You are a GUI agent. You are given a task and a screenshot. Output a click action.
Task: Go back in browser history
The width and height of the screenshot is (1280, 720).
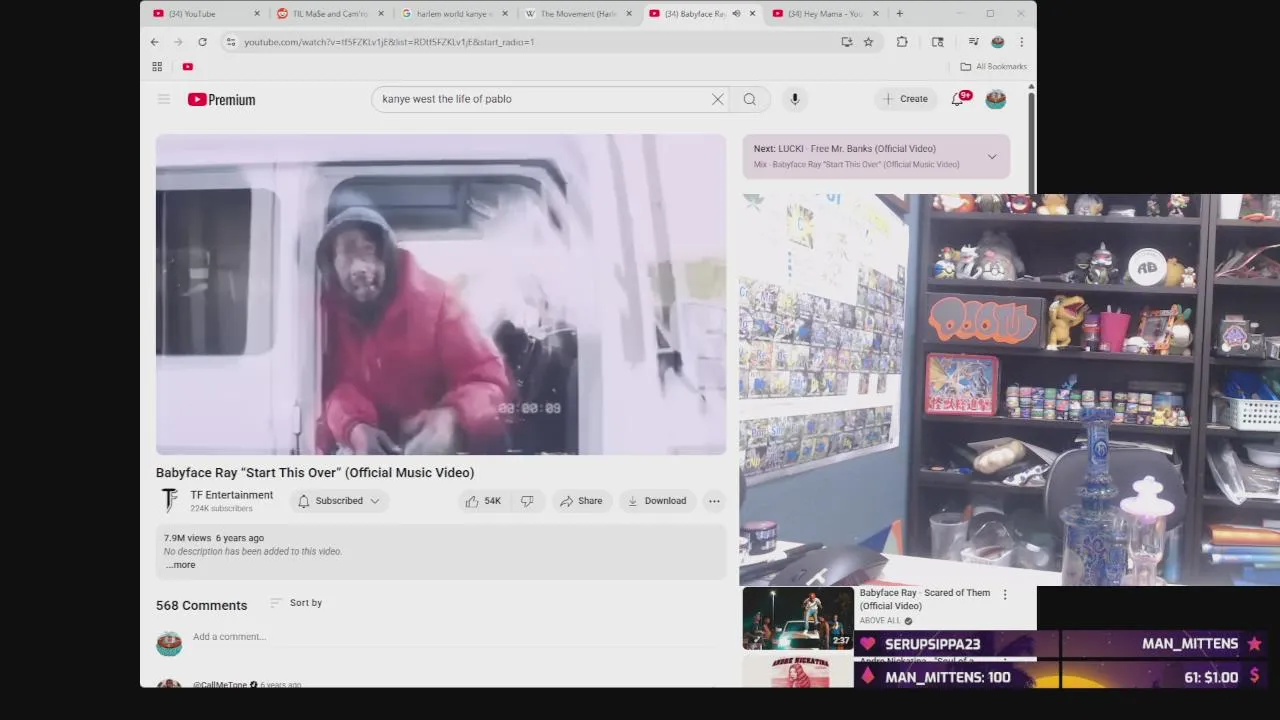pyautogui.click(x=155, y=42)
